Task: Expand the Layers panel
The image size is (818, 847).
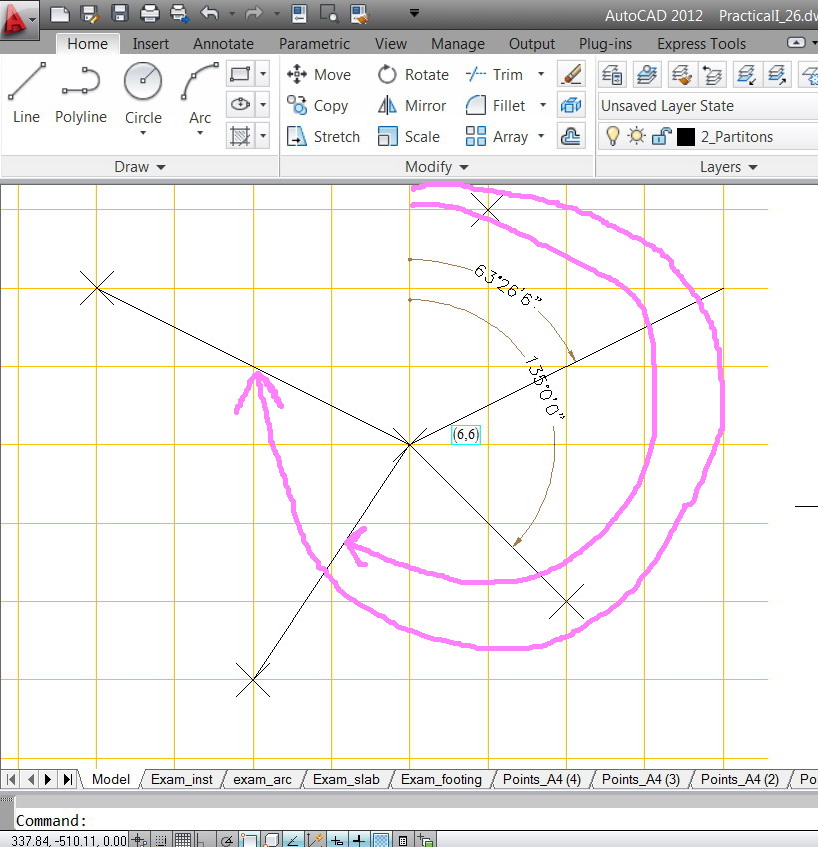Action: click(x=728, y=167)
